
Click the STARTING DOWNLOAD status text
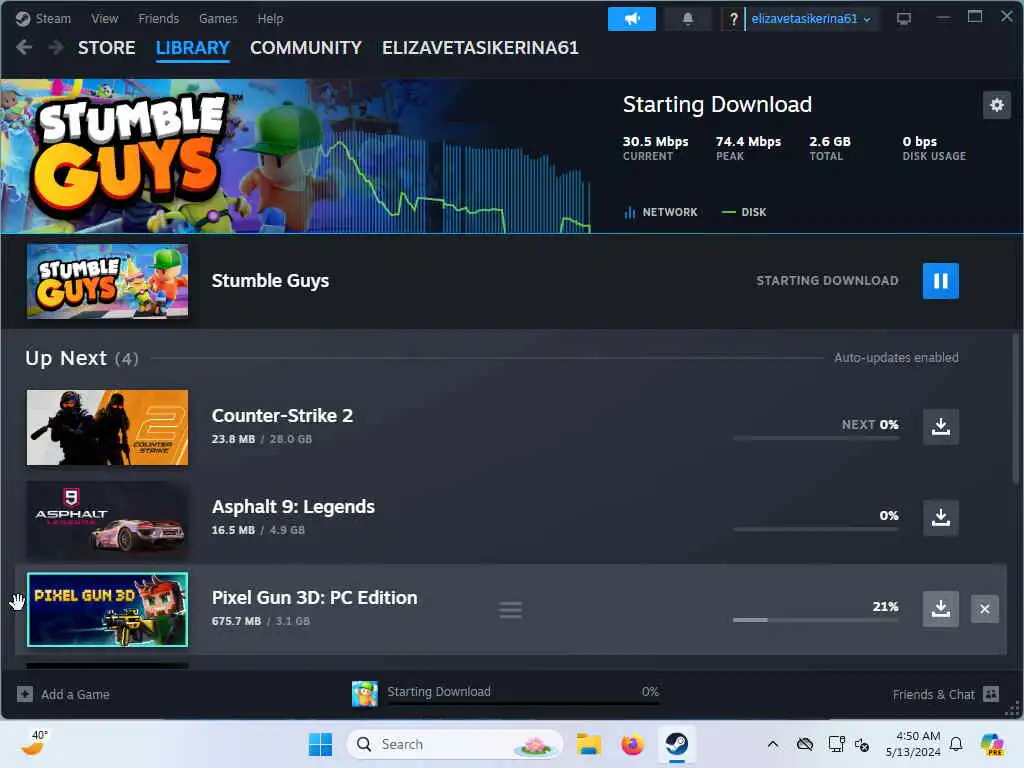tap(827, 281)
